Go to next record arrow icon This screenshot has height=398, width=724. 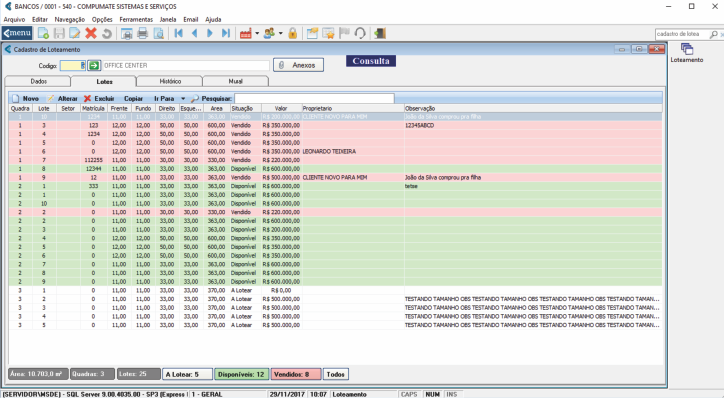[210, 33]
